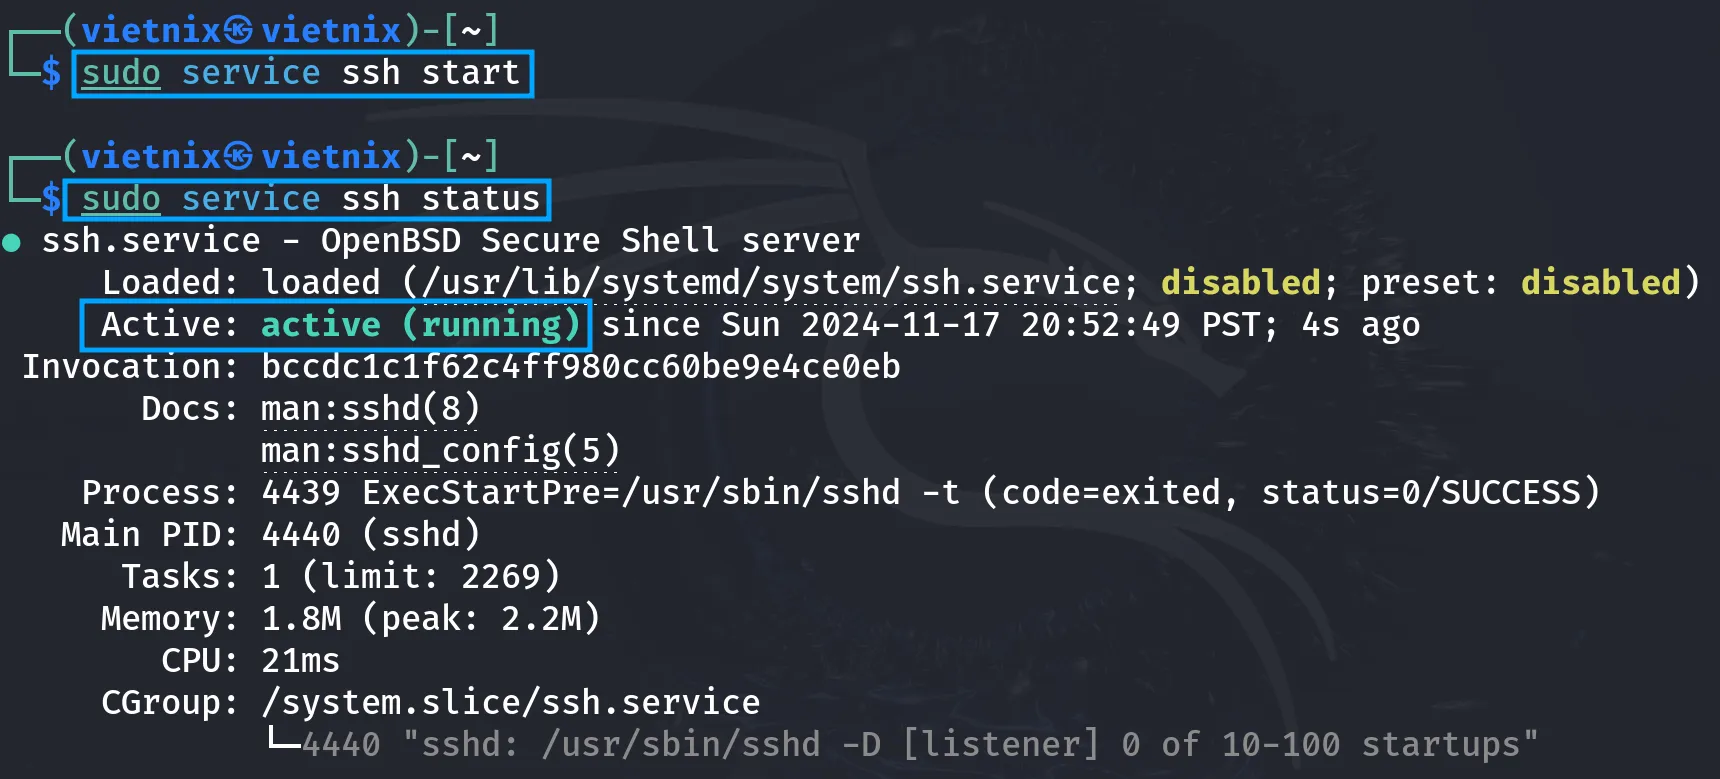Click the second dollar prompt symbol

[51, 199]
